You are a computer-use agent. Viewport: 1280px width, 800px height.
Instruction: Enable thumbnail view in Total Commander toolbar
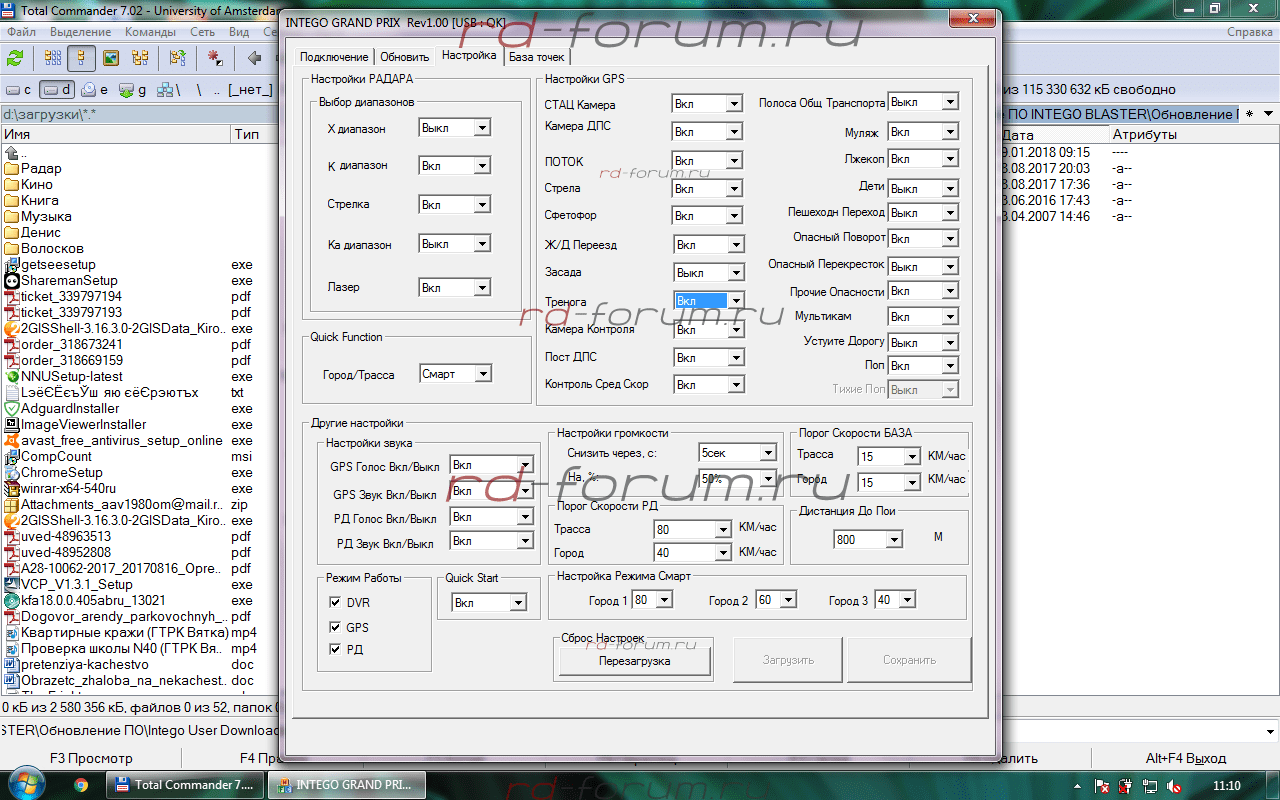[x=110, y=58]
